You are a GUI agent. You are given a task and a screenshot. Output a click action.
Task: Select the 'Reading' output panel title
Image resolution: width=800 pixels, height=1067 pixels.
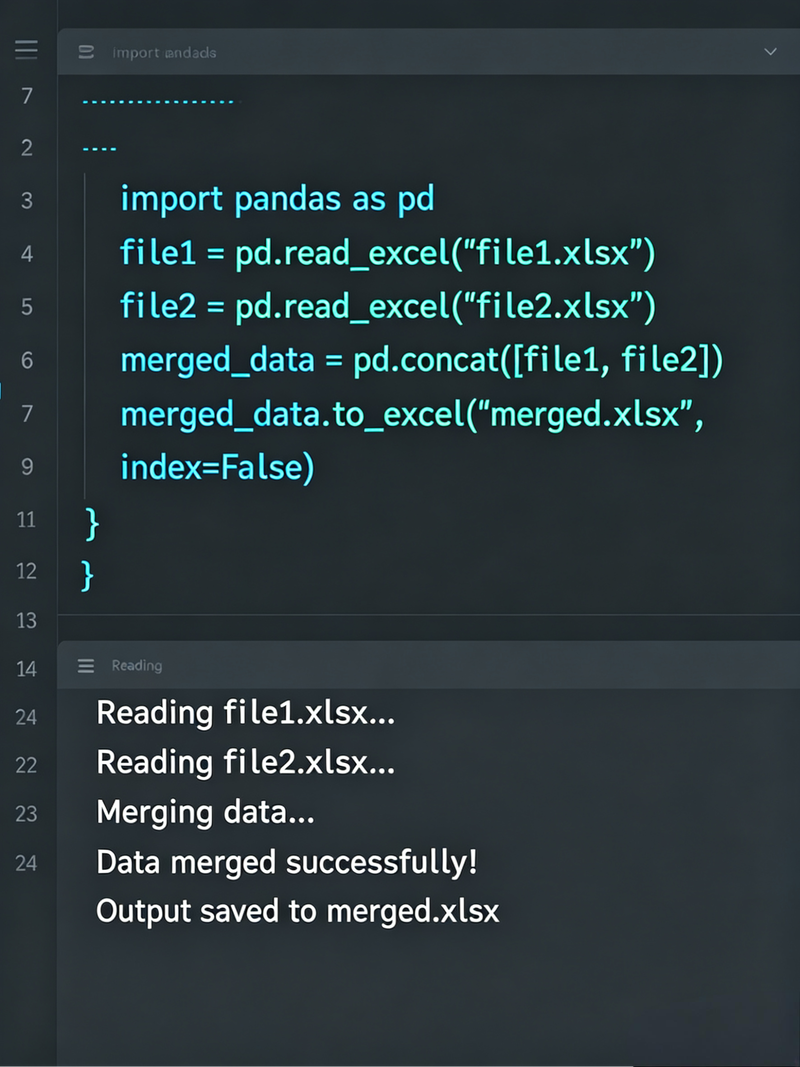(x=137, y=666)
